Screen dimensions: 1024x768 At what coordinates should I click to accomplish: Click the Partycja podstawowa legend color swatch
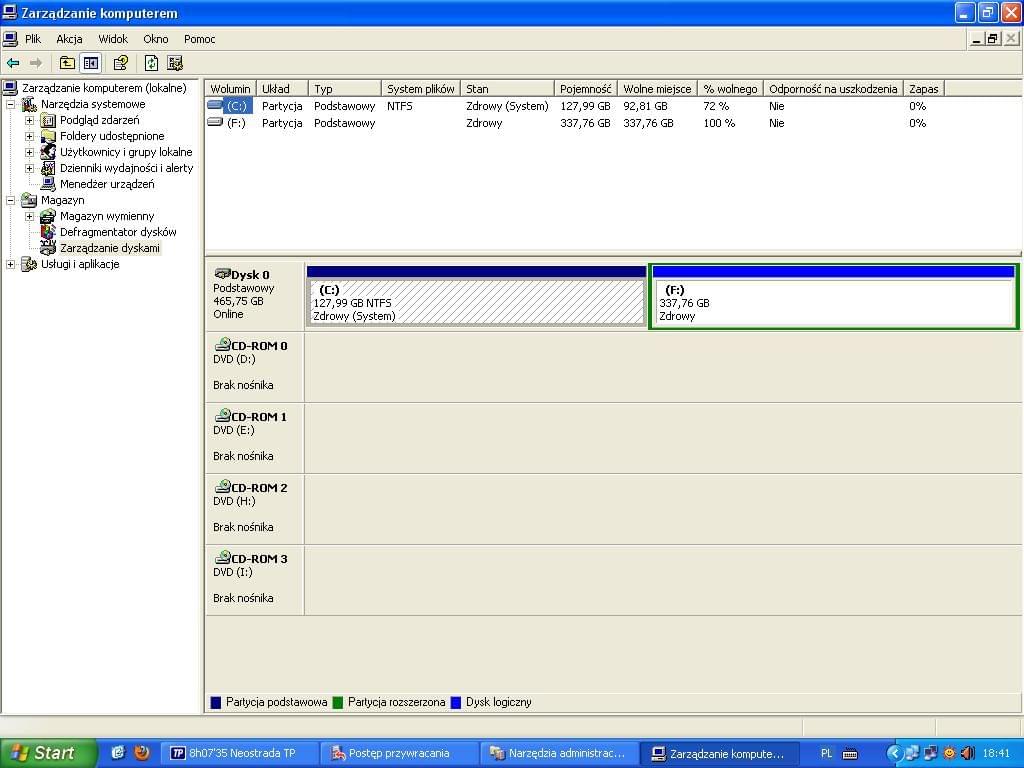[216, 703]
